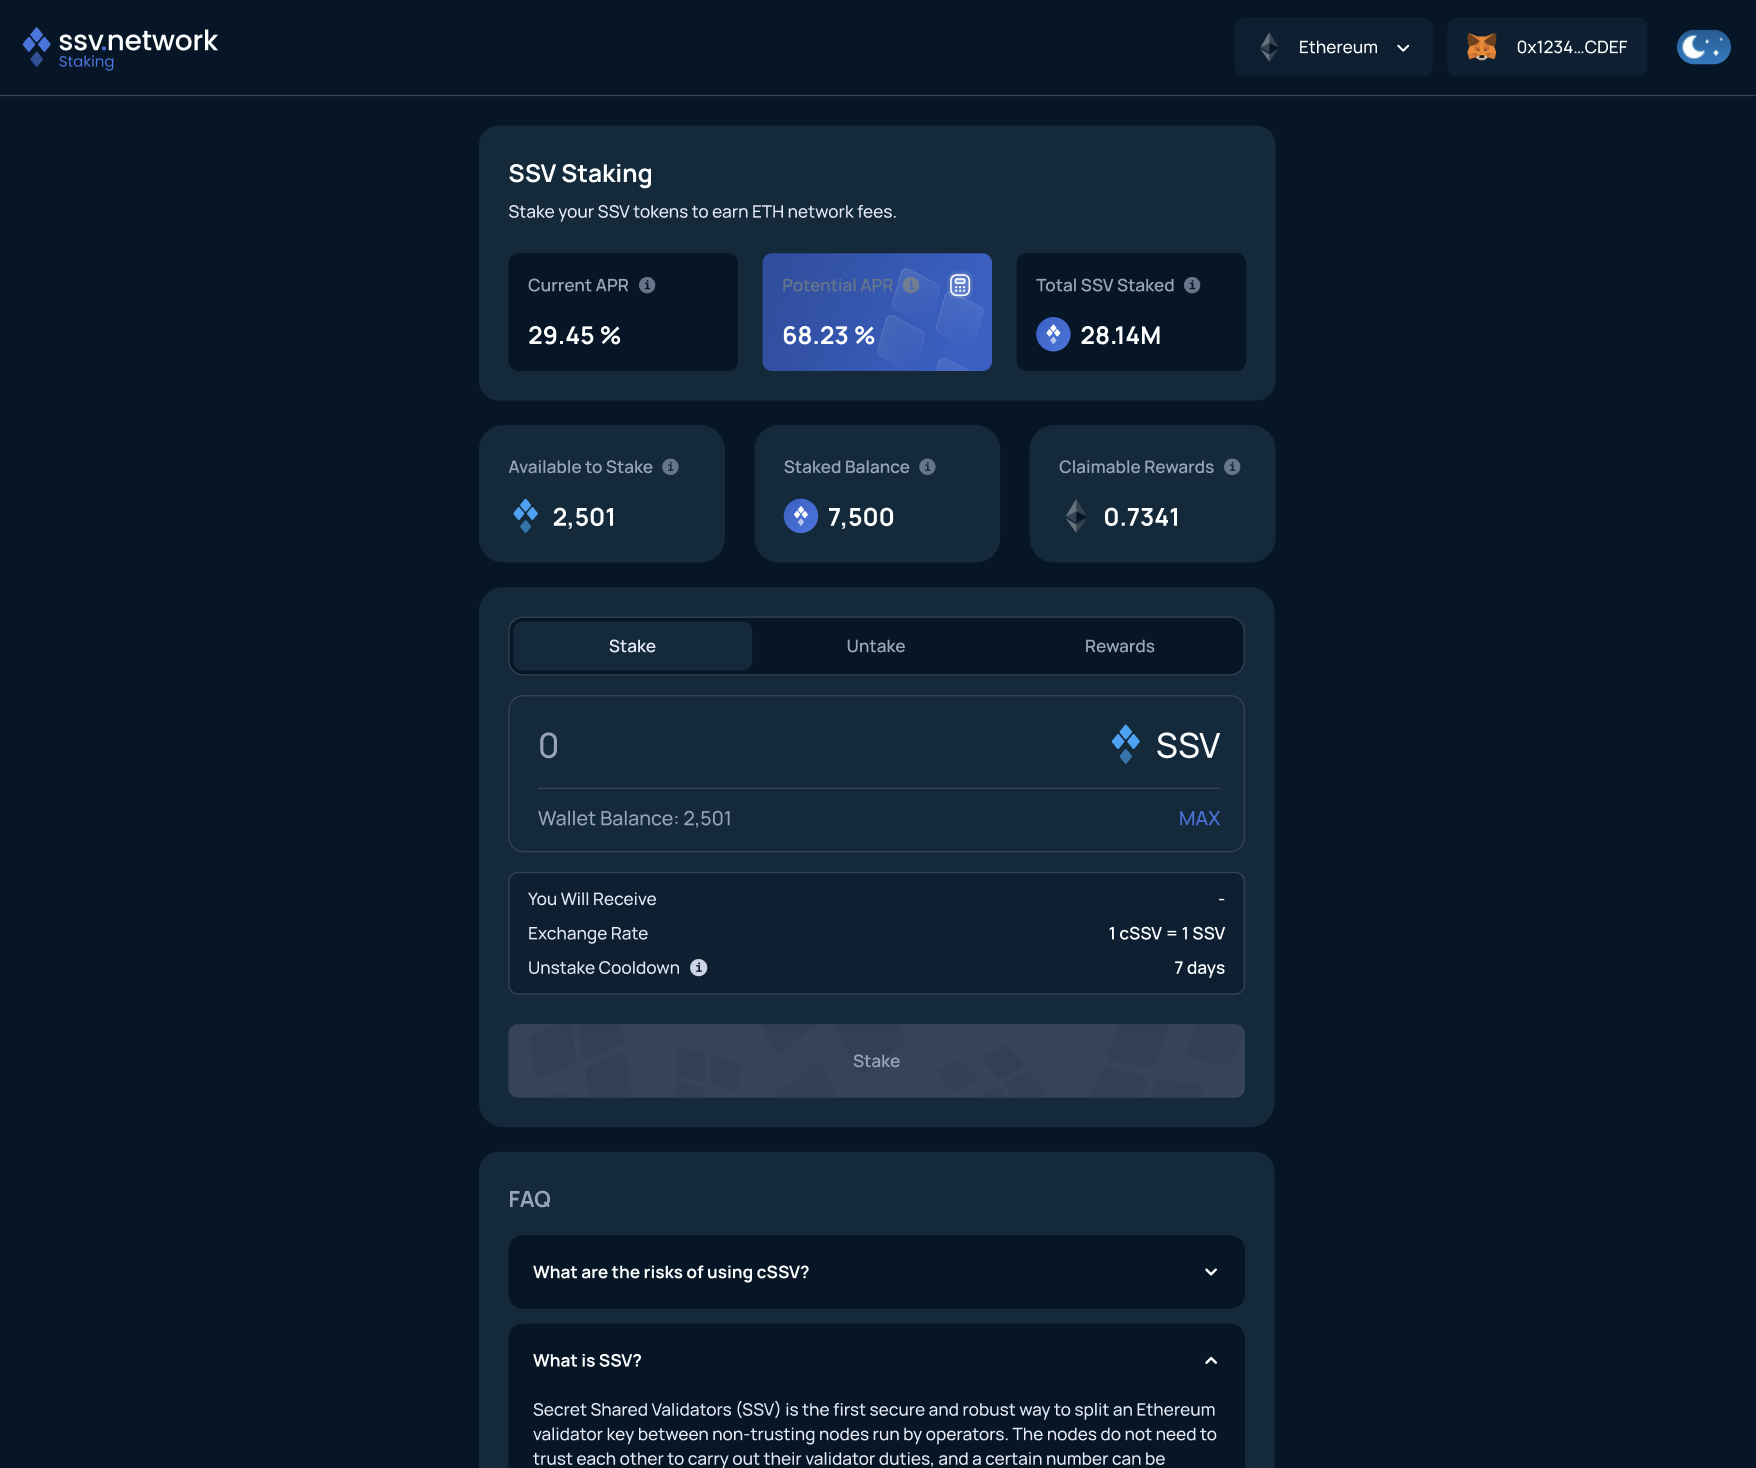The height and width of the screenshot is (1468, 1756).
Task: Toggle the dark mode moon switch
Action: point(1703,47)
